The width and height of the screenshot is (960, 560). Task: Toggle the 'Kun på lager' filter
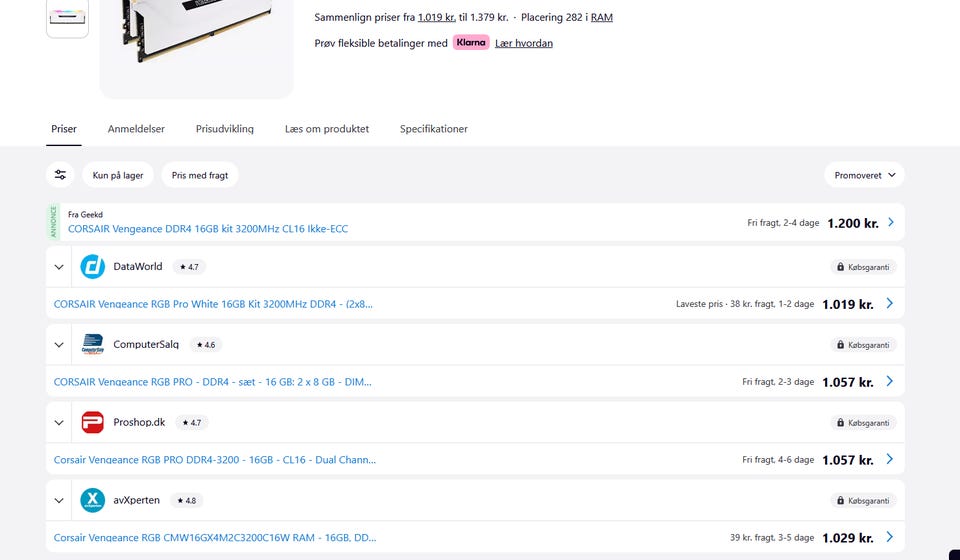118,175
